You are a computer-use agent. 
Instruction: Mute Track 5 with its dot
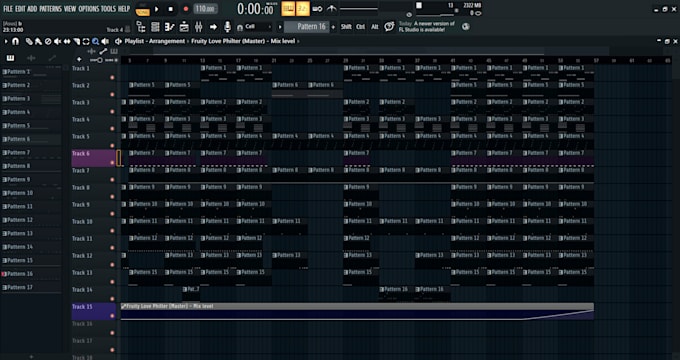tap(112, 146)
